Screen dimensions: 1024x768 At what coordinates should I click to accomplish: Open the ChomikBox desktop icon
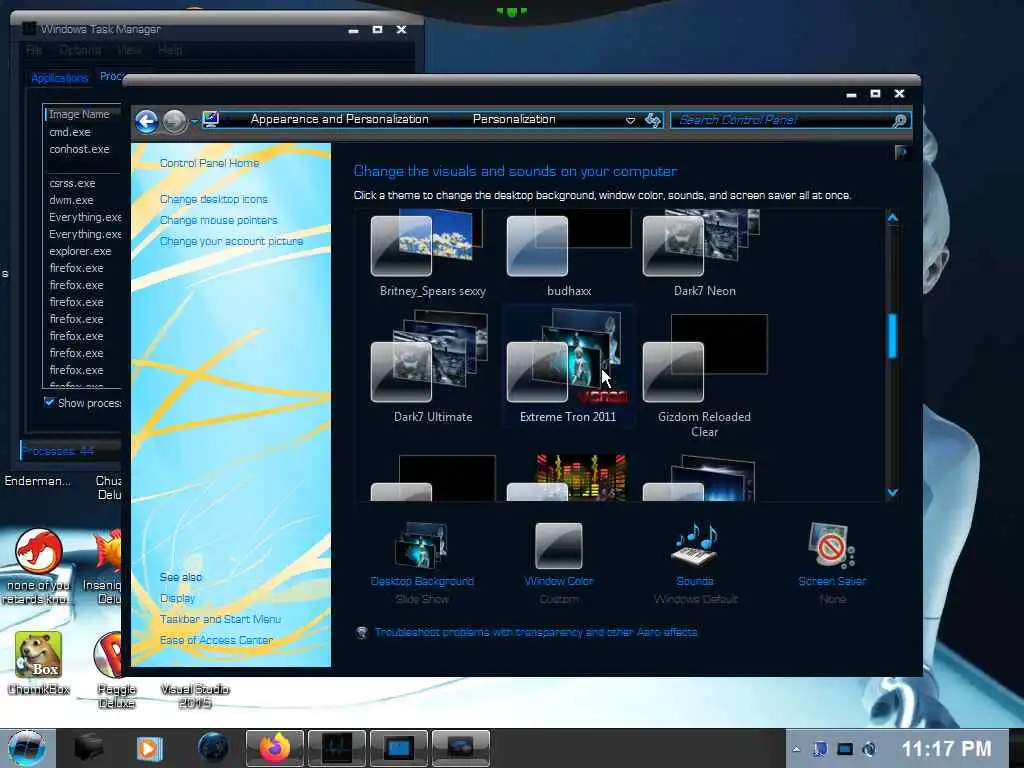39,663
